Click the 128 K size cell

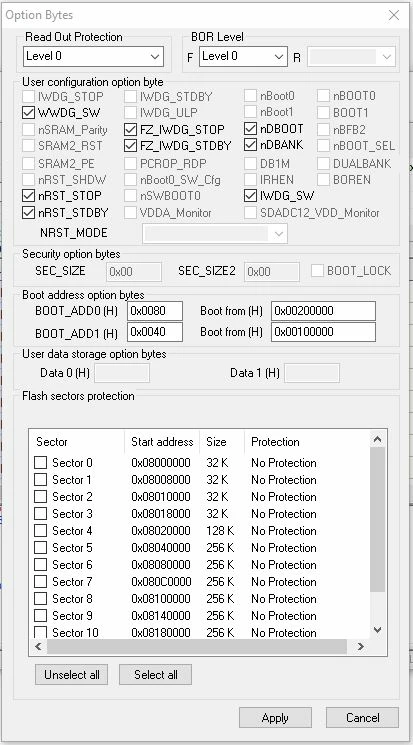click(221, 531)
